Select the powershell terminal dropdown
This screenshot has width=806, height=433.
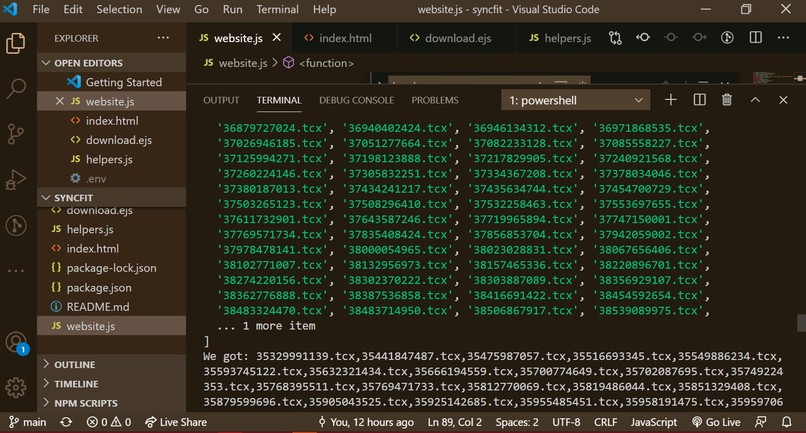(x=576, y=100)
